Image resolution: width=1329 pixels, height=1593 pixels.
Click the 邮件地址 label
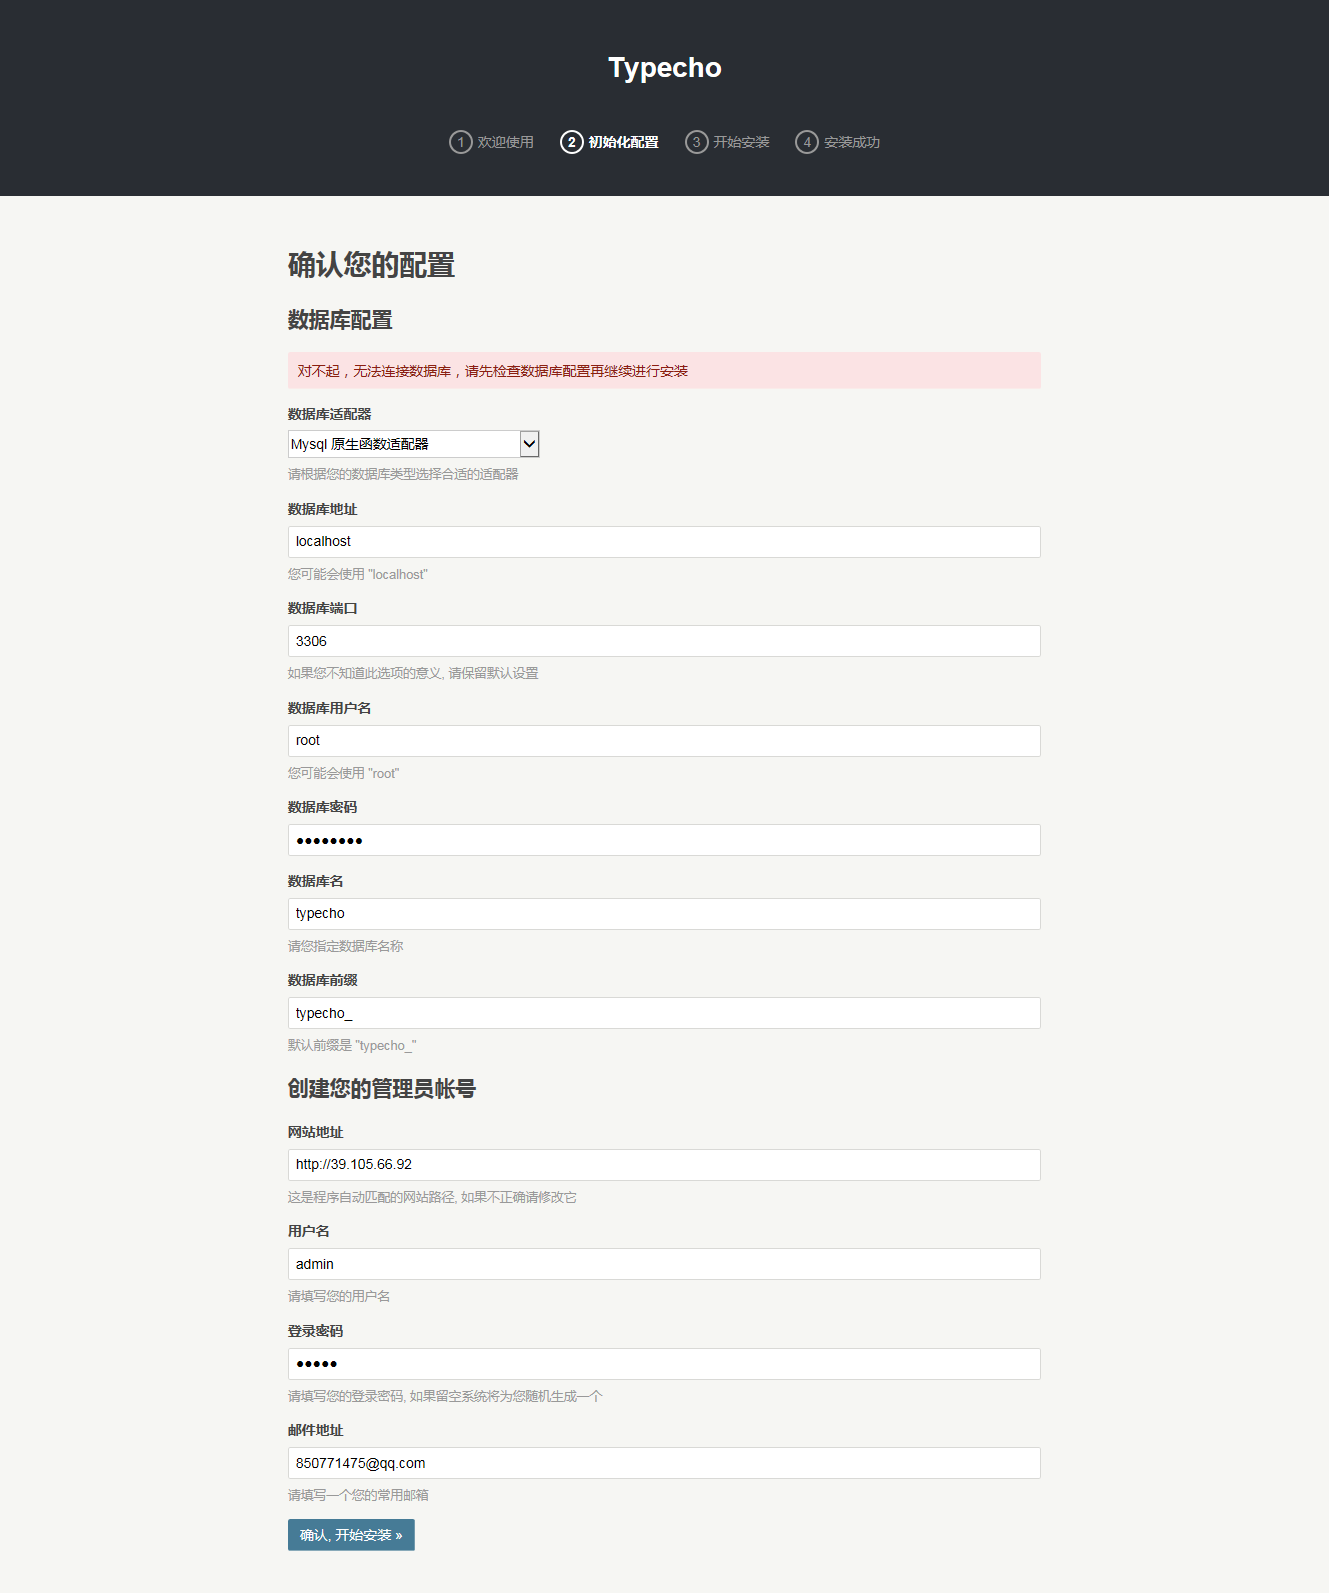(315, 1430)
